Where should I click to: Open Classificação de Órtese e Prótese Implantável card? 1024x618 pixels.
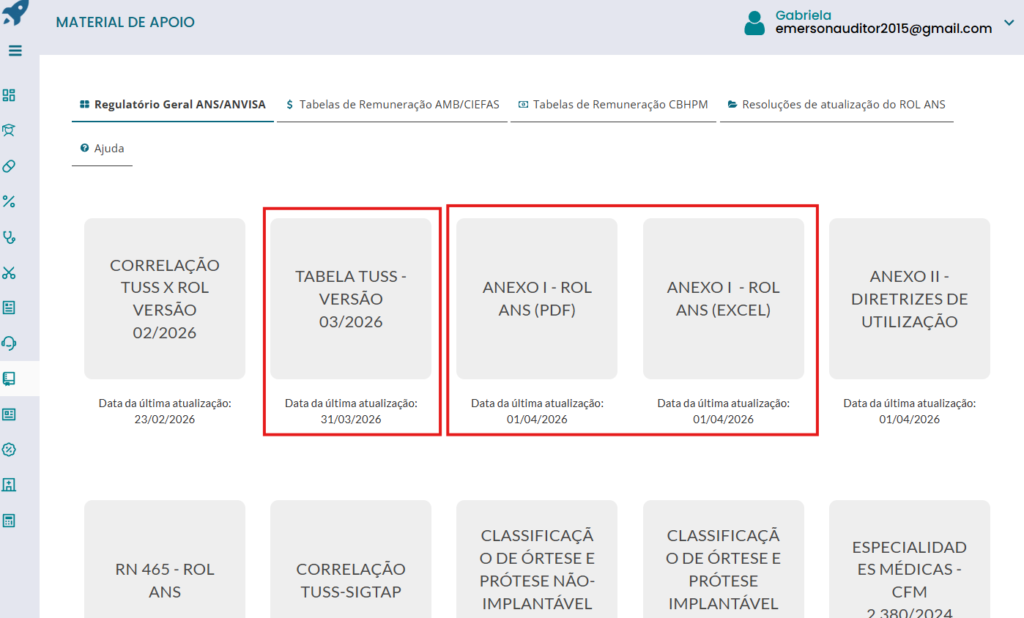coord(724,559)
